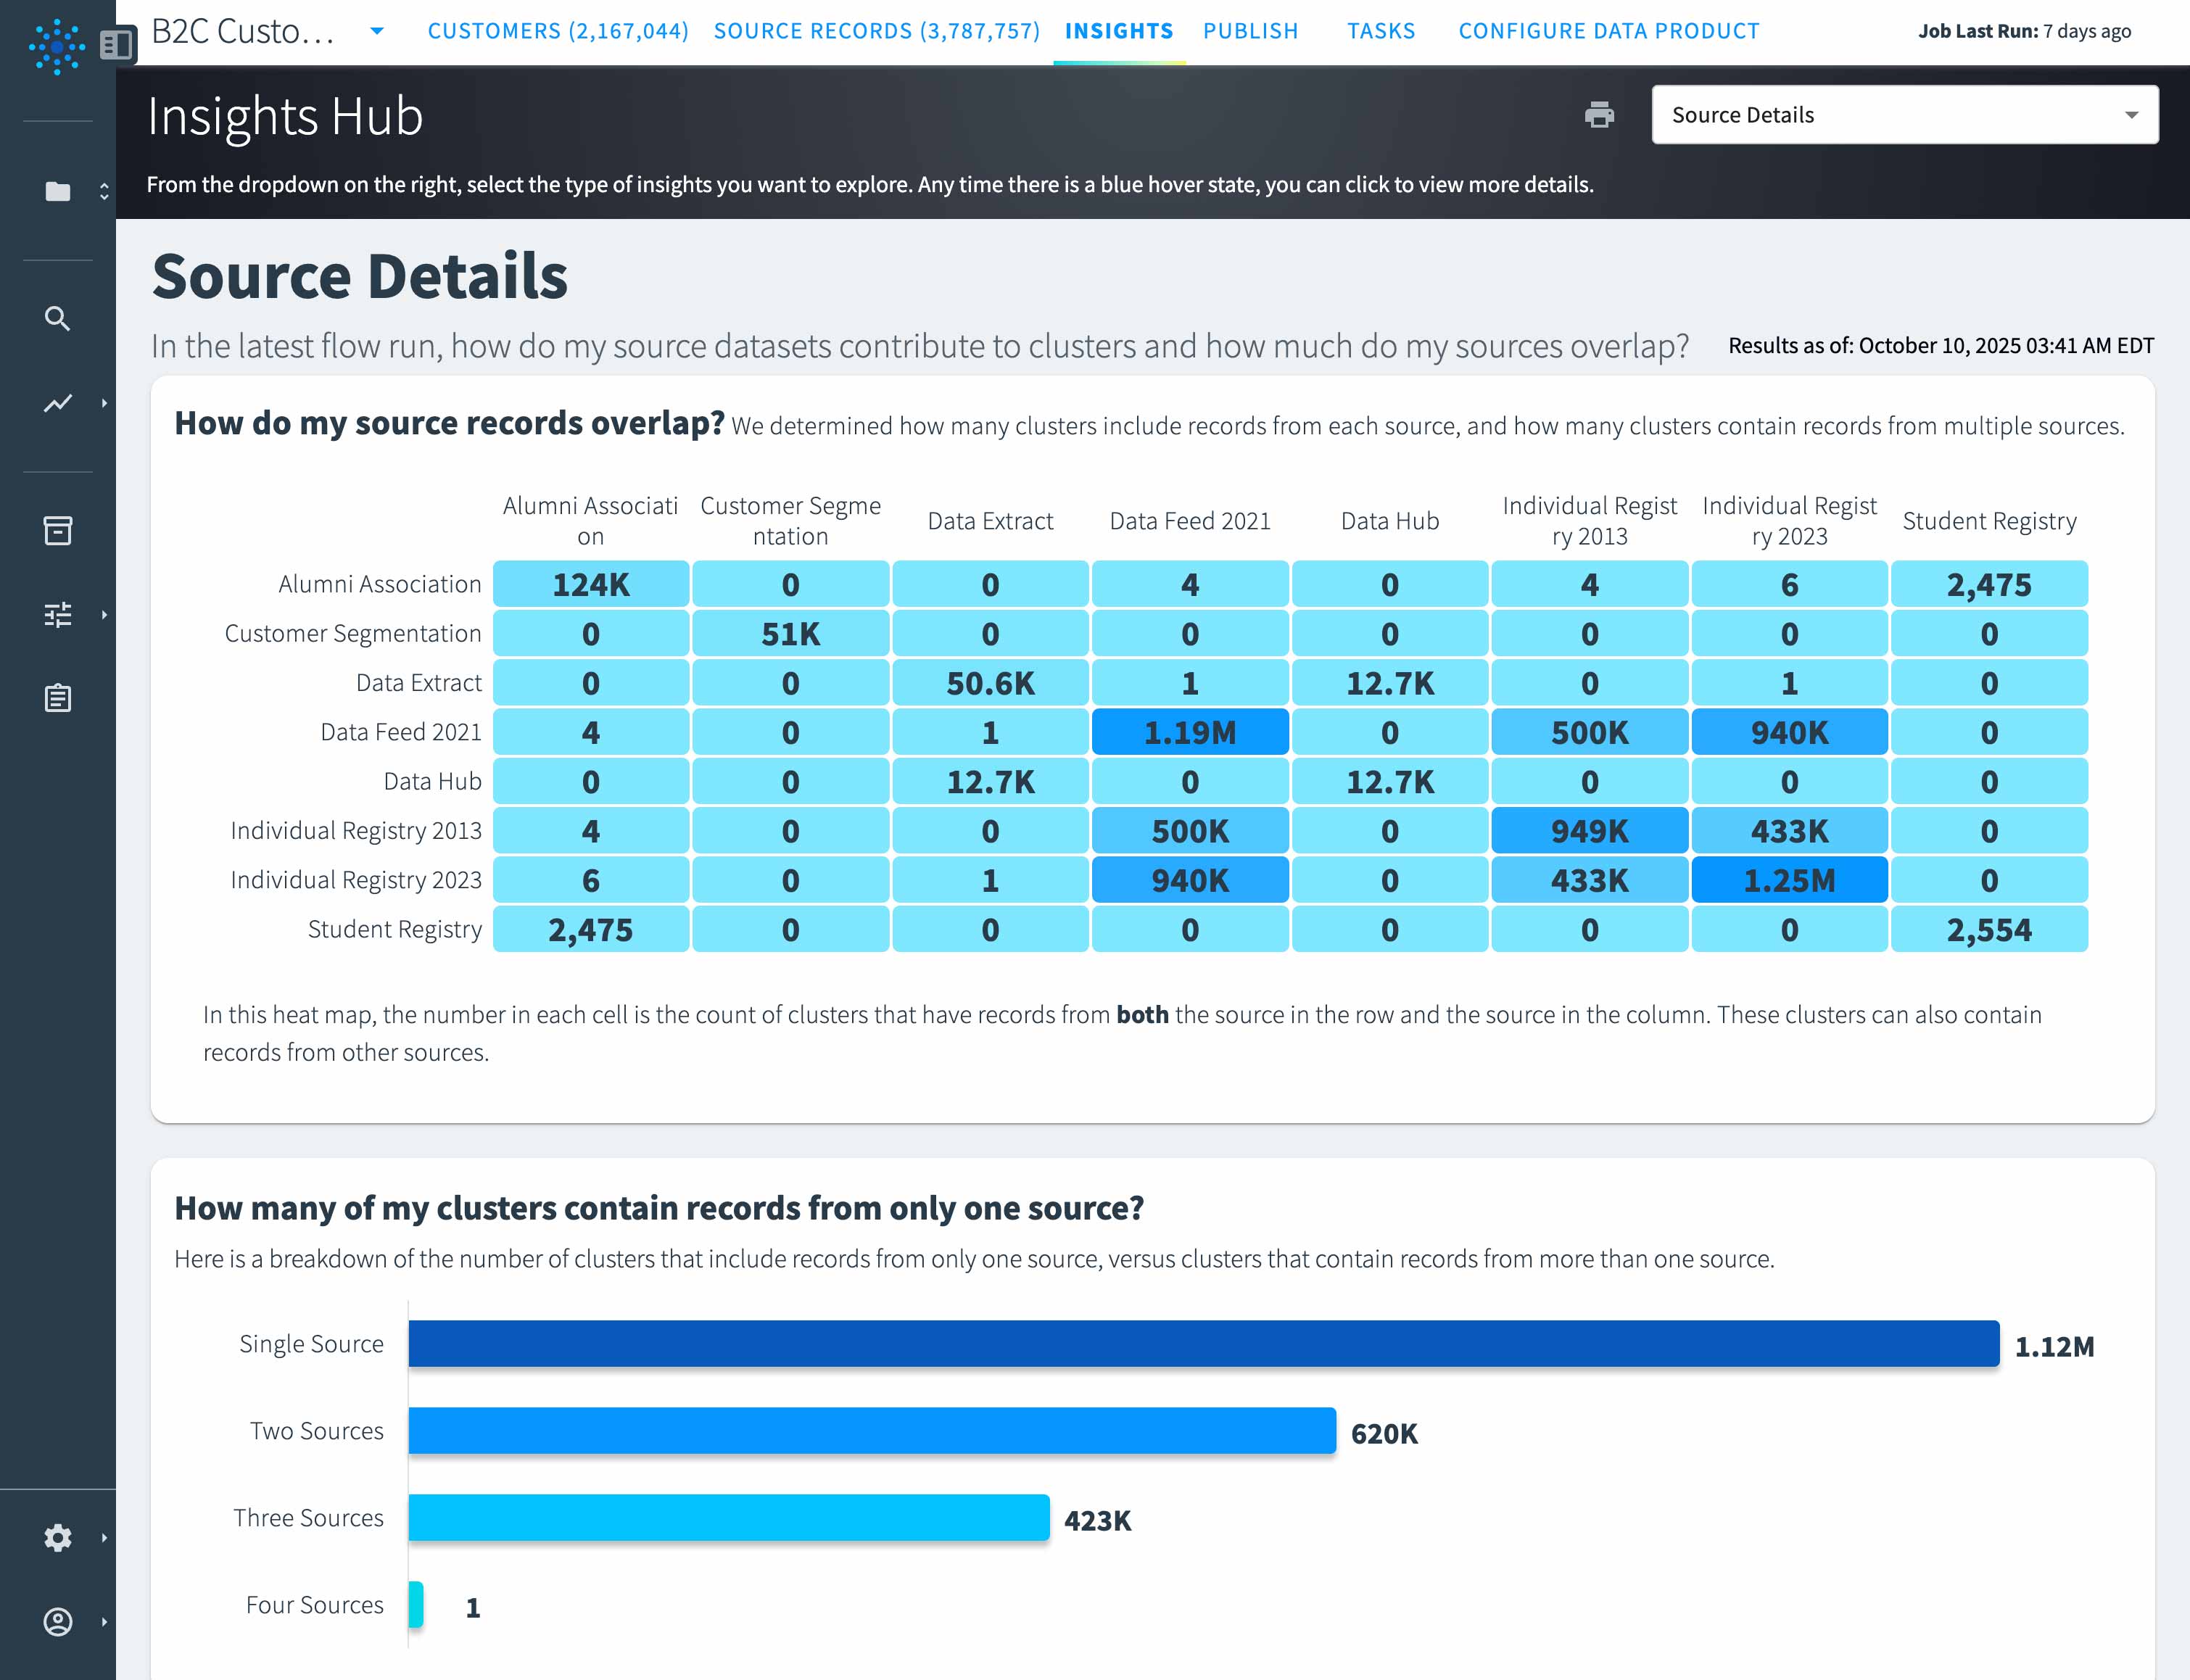Image resolution: width=2190 pixels, height=1680 pixels.
Task: Open the folder icon in left sidebar
Action: [x=58, y=191]
